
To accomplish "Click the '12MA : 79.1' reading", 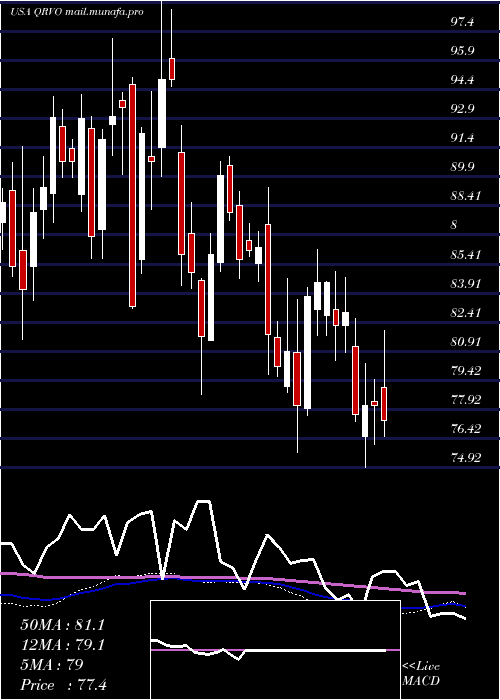I will click(62, 645).
